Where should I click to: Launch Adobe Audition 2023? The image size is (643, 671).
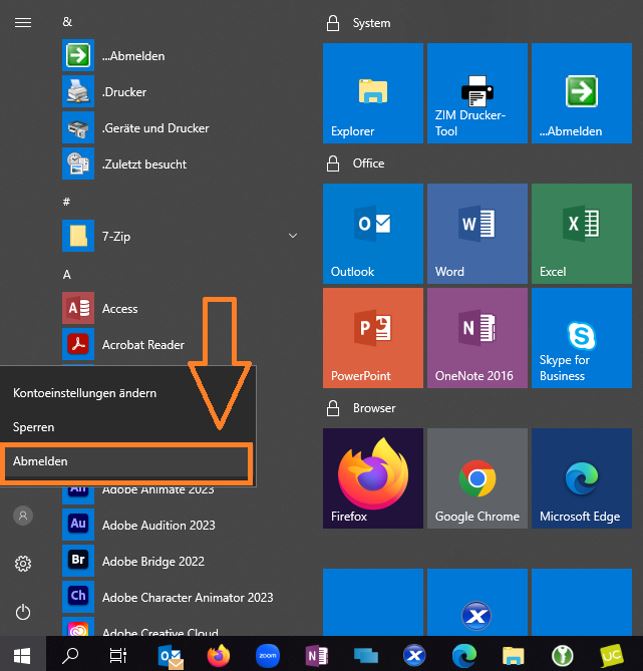click(180, 525)
